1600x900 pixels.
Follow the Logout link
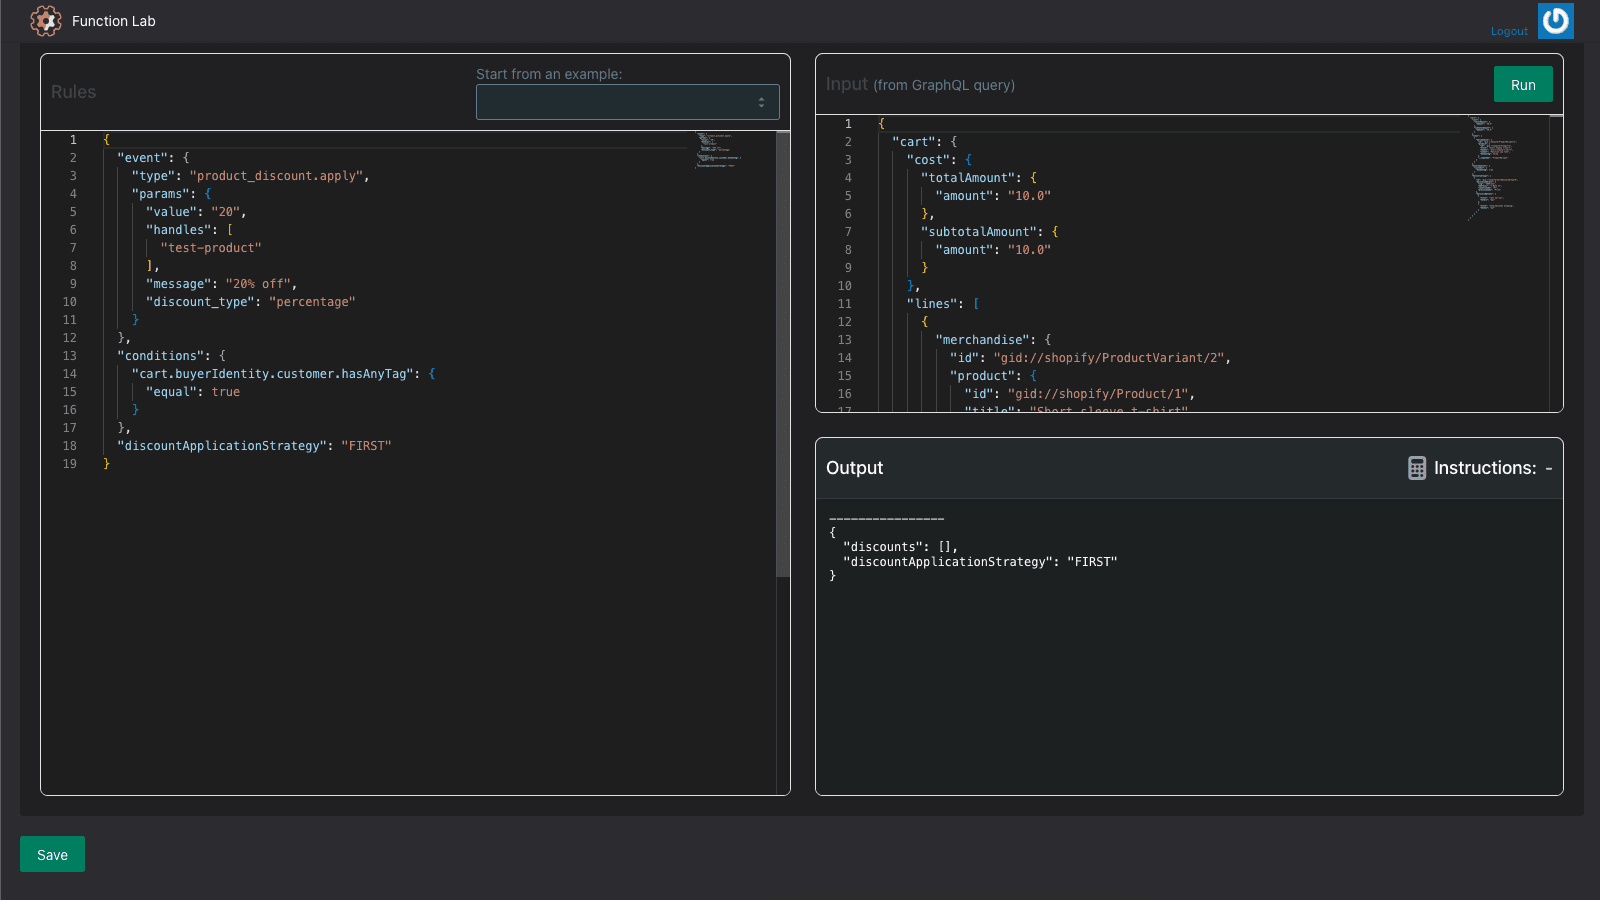1508,32
